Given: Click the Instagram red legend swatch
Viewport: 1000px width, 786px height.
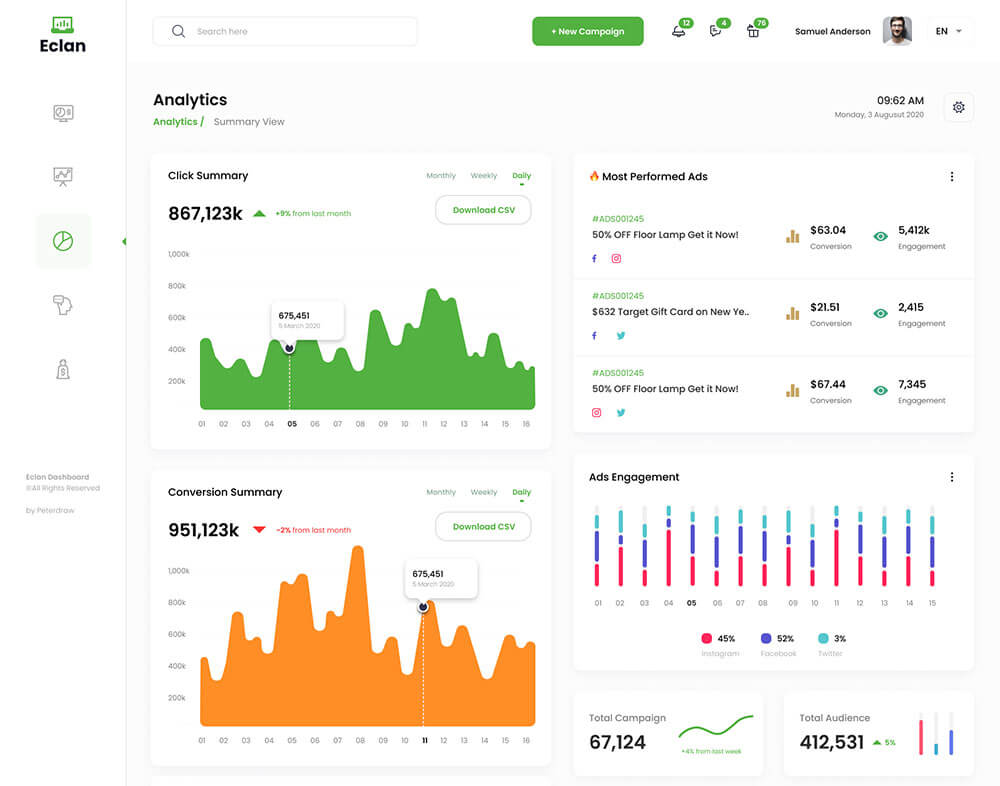Looking at the screenshot, I should [x=706, y=638].
